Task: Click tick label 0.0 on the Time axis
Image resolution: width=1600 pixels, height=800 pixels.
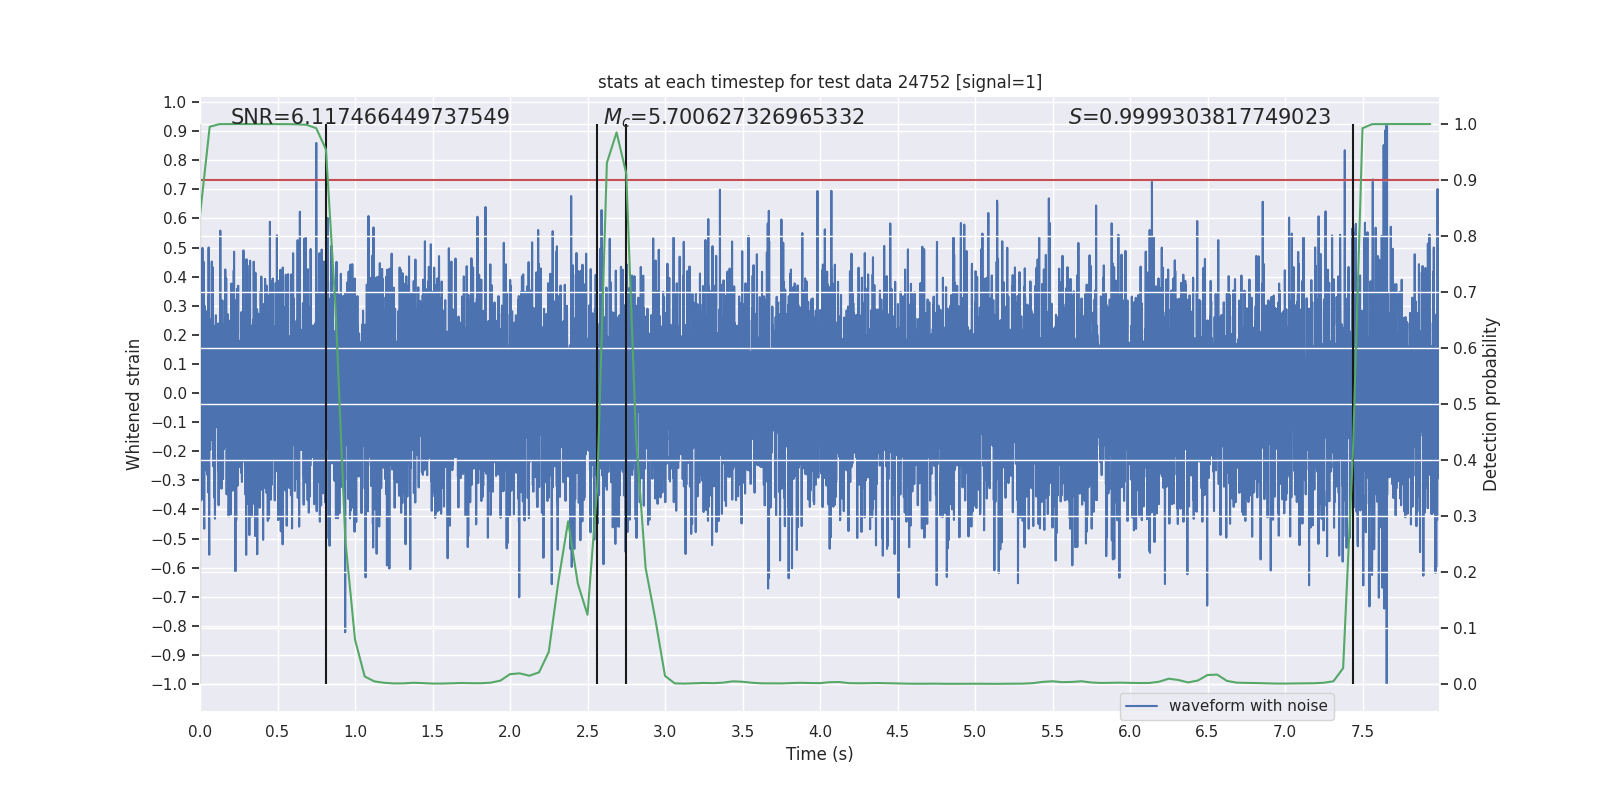Action: 200,731
